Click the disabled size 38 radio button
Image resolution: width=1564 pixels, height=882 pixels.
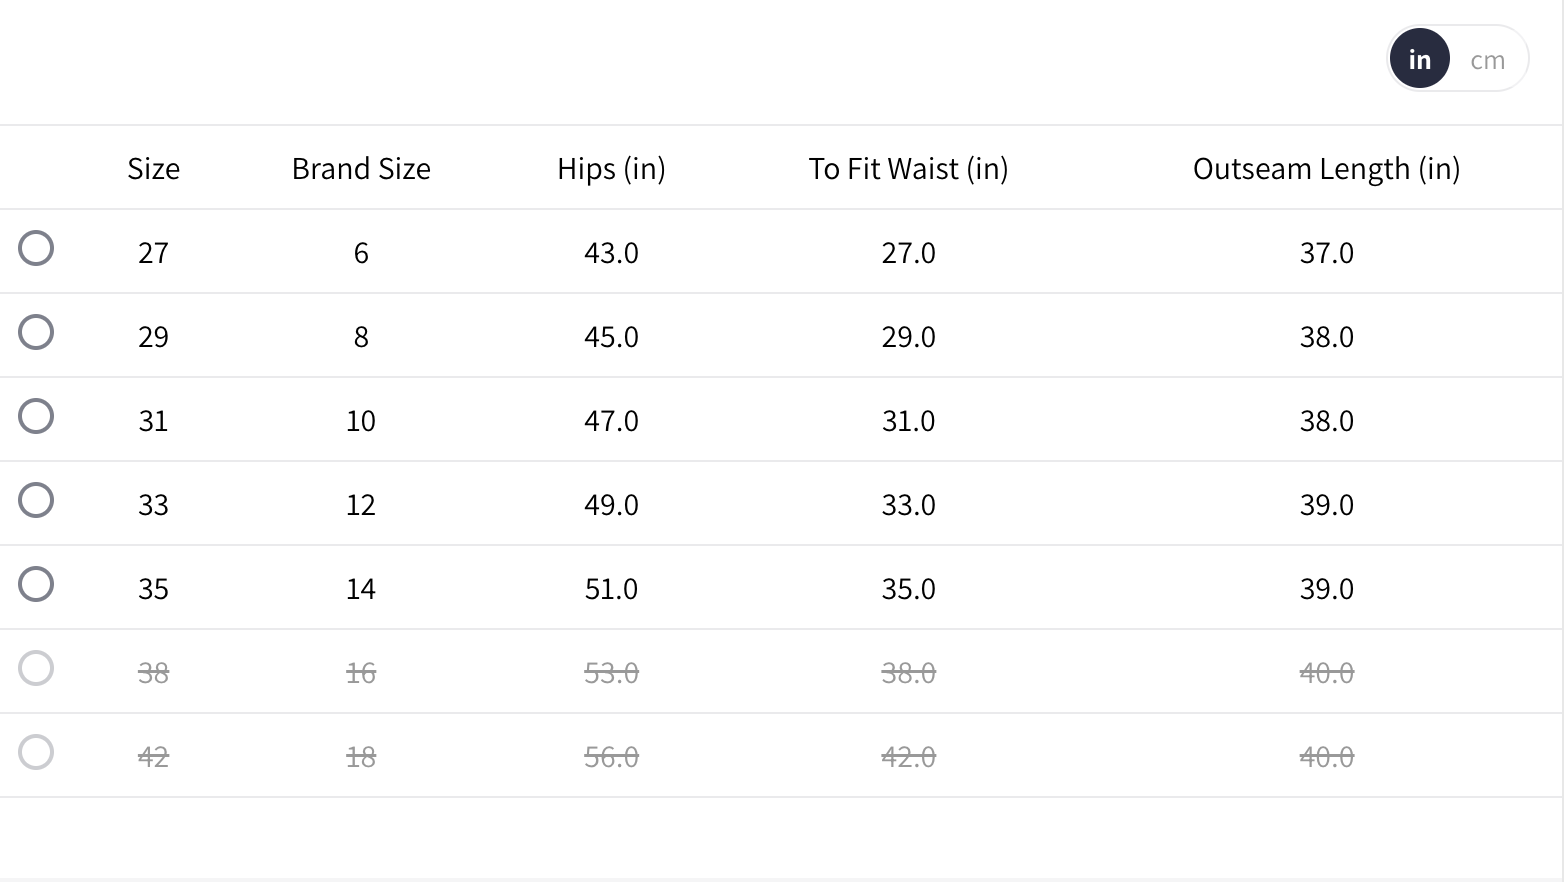(x=36, y=668)
